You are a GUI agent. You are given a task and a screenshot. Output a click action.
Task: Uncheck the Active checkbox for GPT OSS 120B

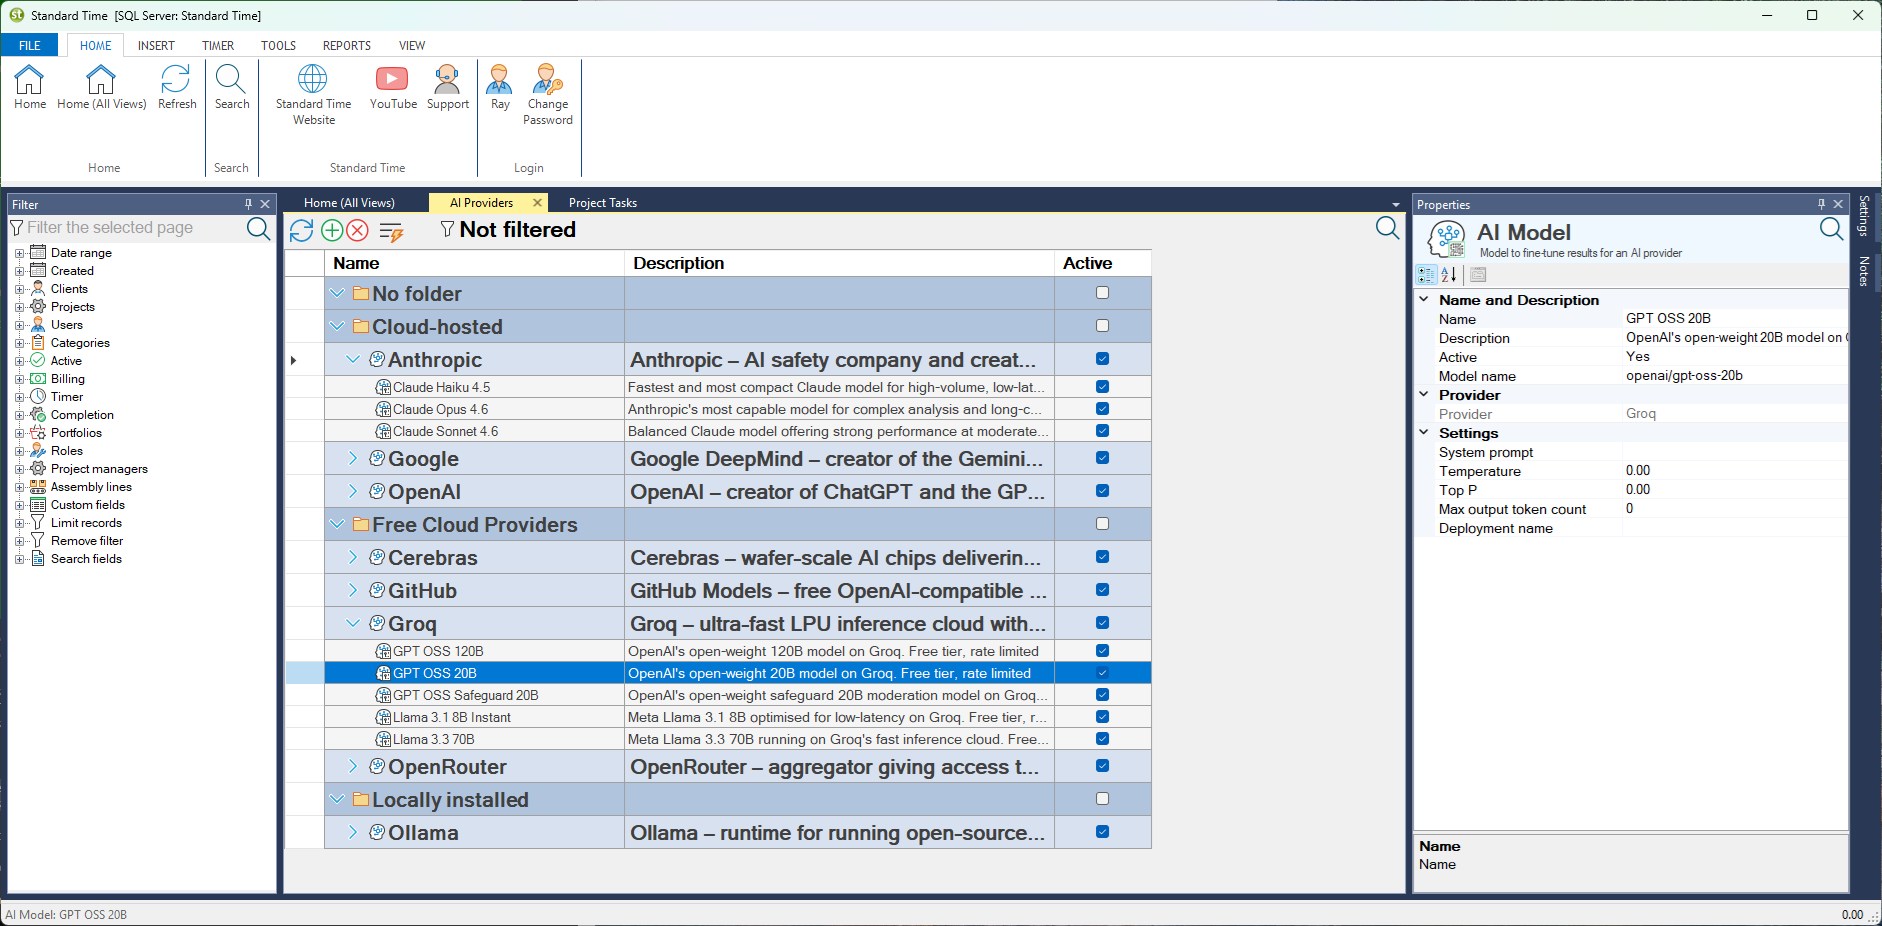coord(1102,651)
